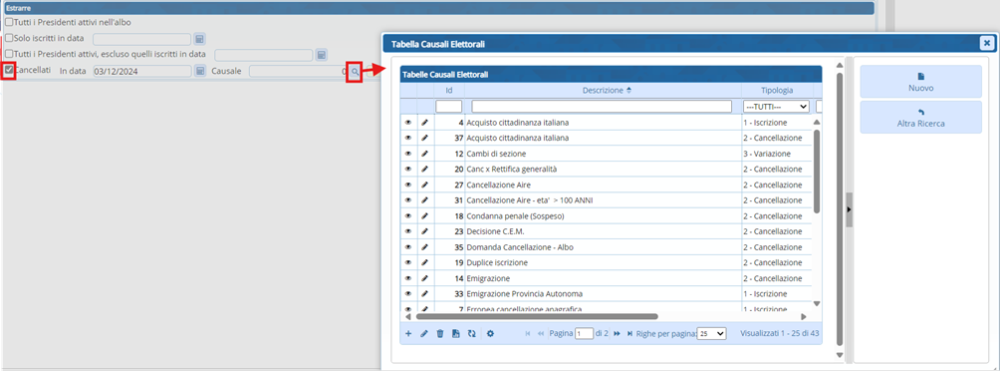Open calendar picker next to In data
Screen dimensions: 1000x371
(200, 71)
